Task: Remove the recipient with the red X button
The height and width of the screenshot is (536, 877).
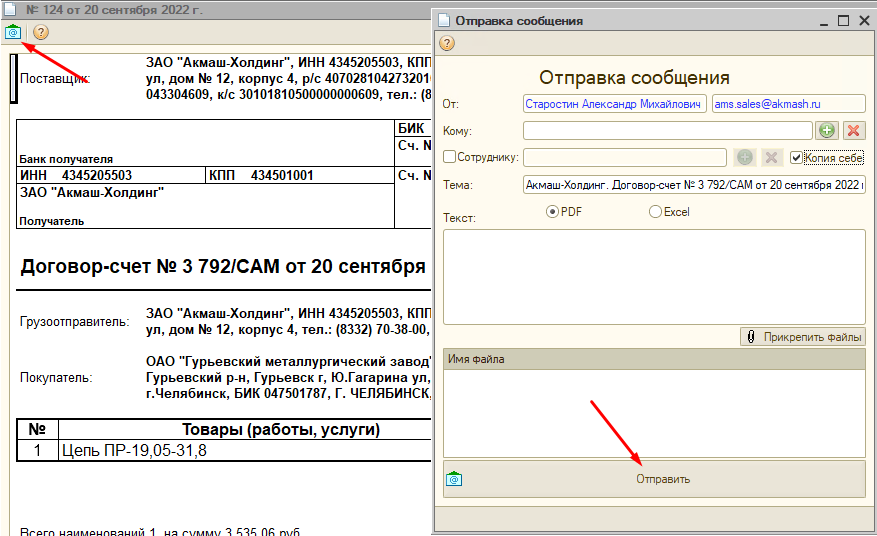Action: pos(854,130)
